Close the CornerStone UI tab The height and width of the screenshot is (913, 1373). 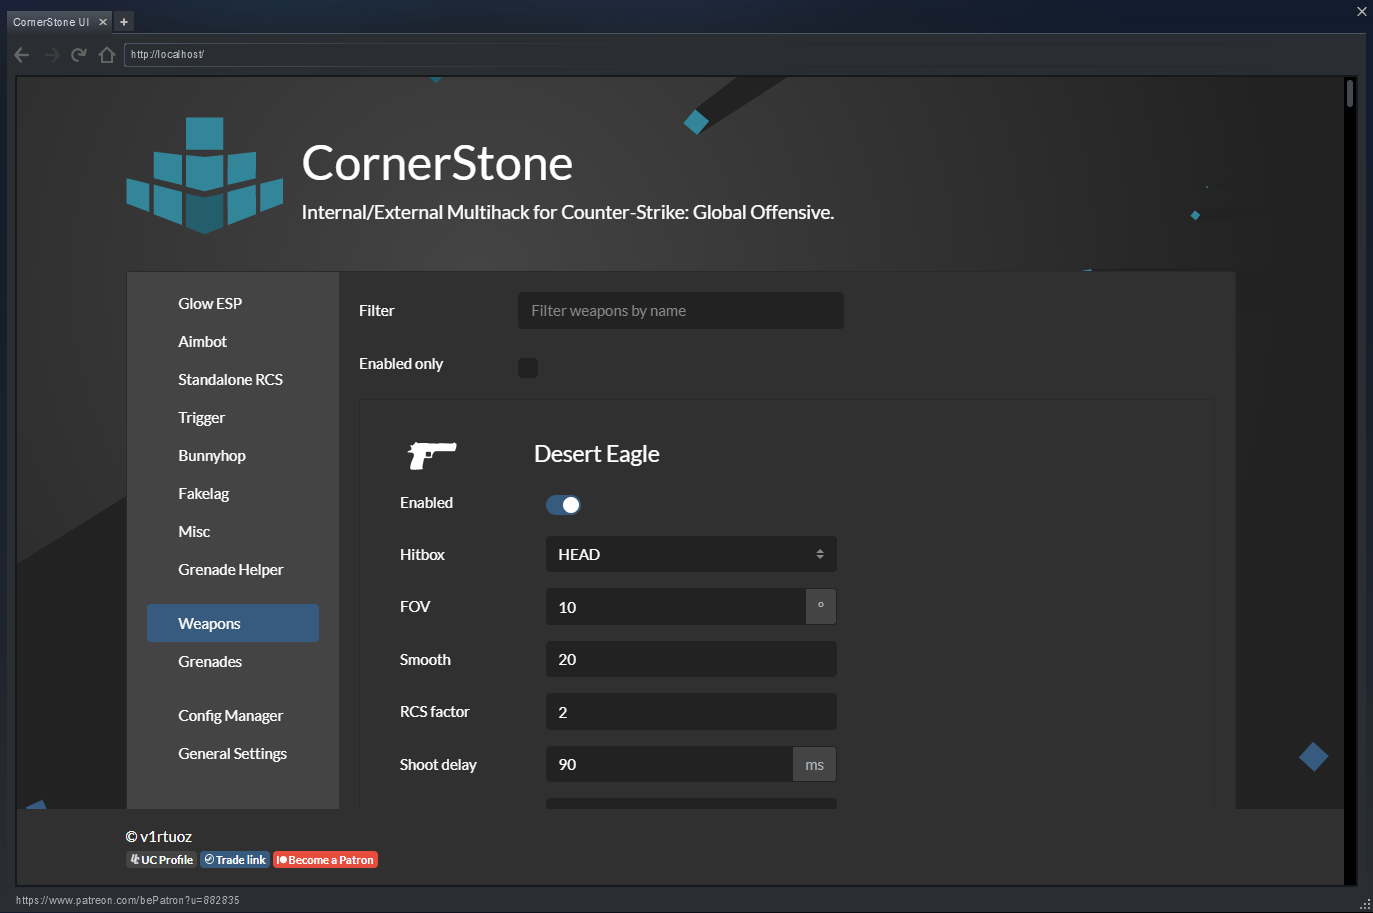click(x=102, y=22)
